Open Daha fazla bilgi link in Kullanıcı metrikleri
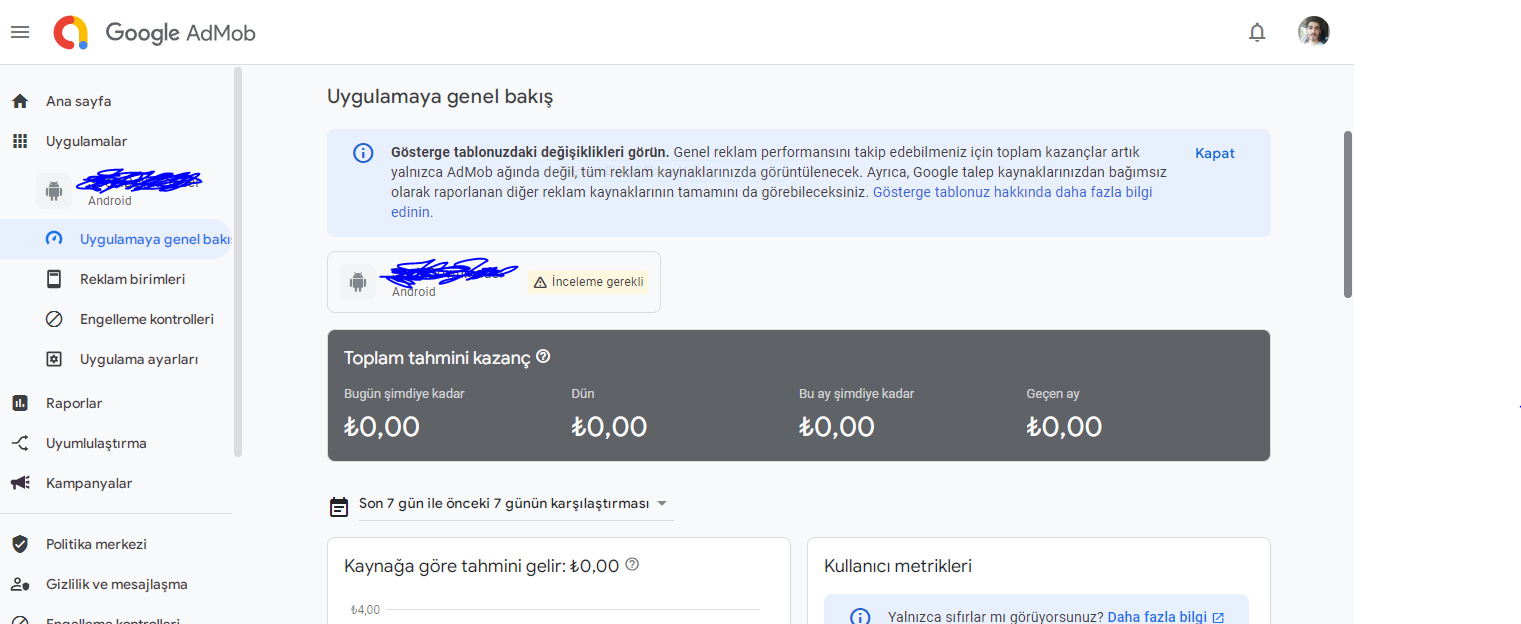 [1166, 617]
